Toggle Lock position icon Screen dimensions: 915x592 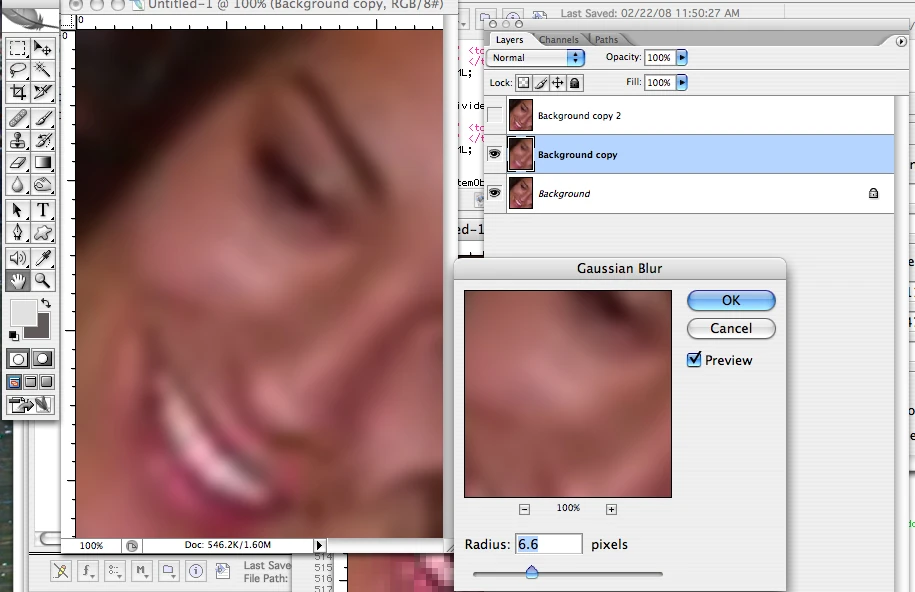[557, 83]
